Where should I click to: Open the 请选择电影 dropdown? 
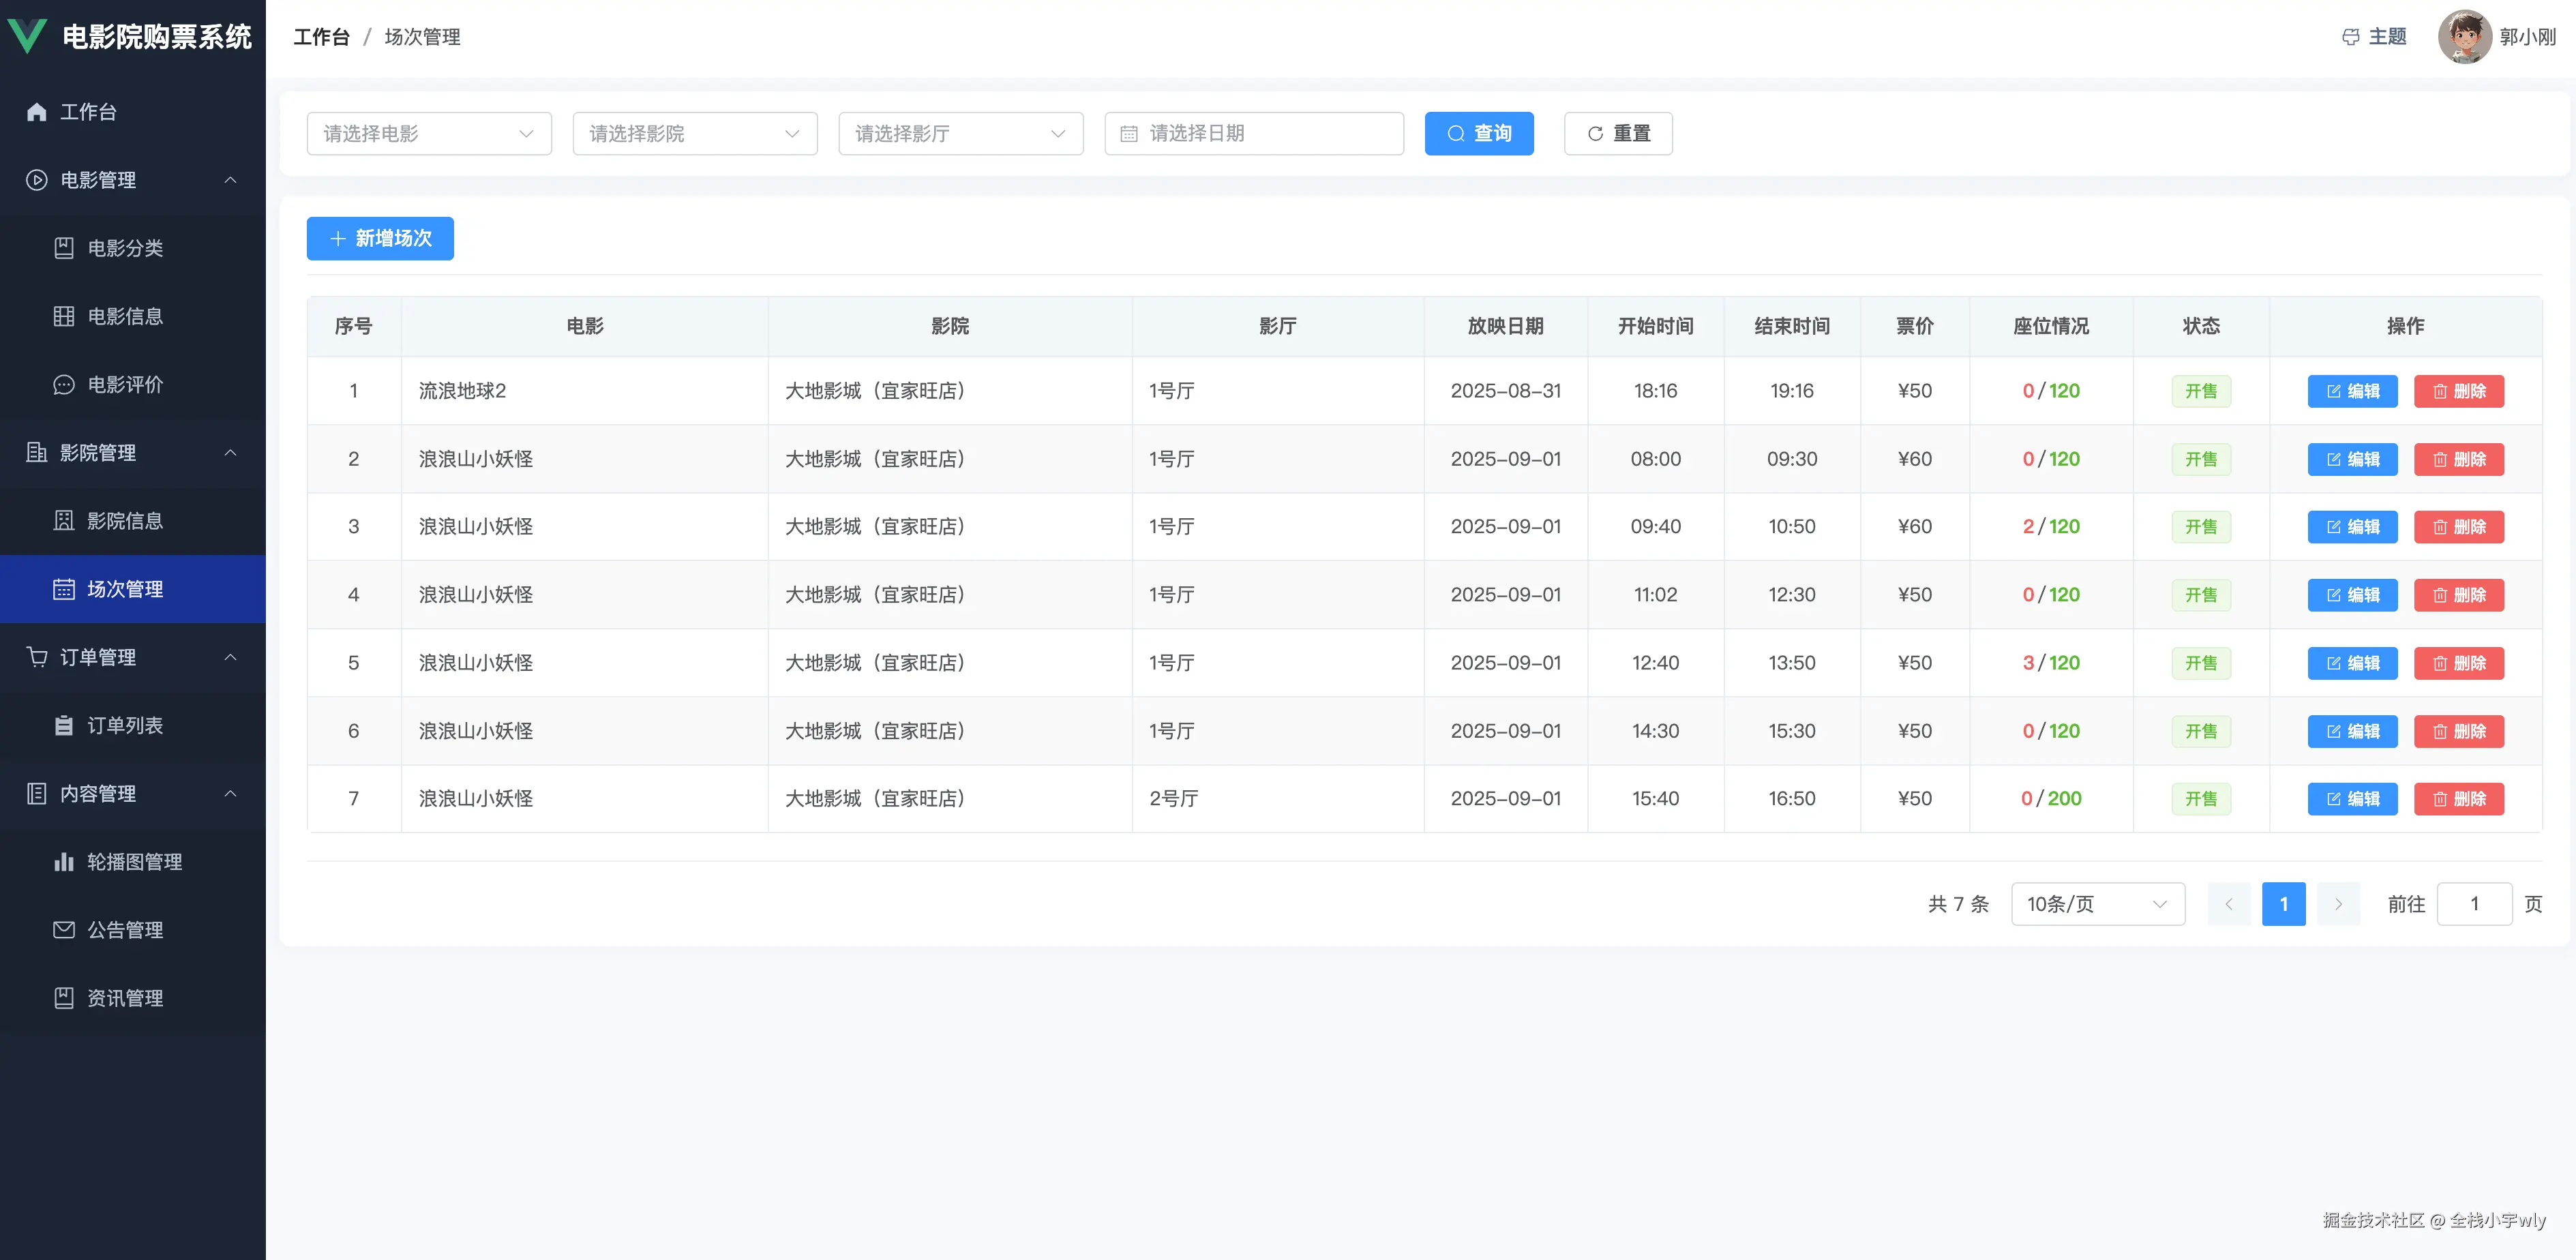[x=429, y=134]
